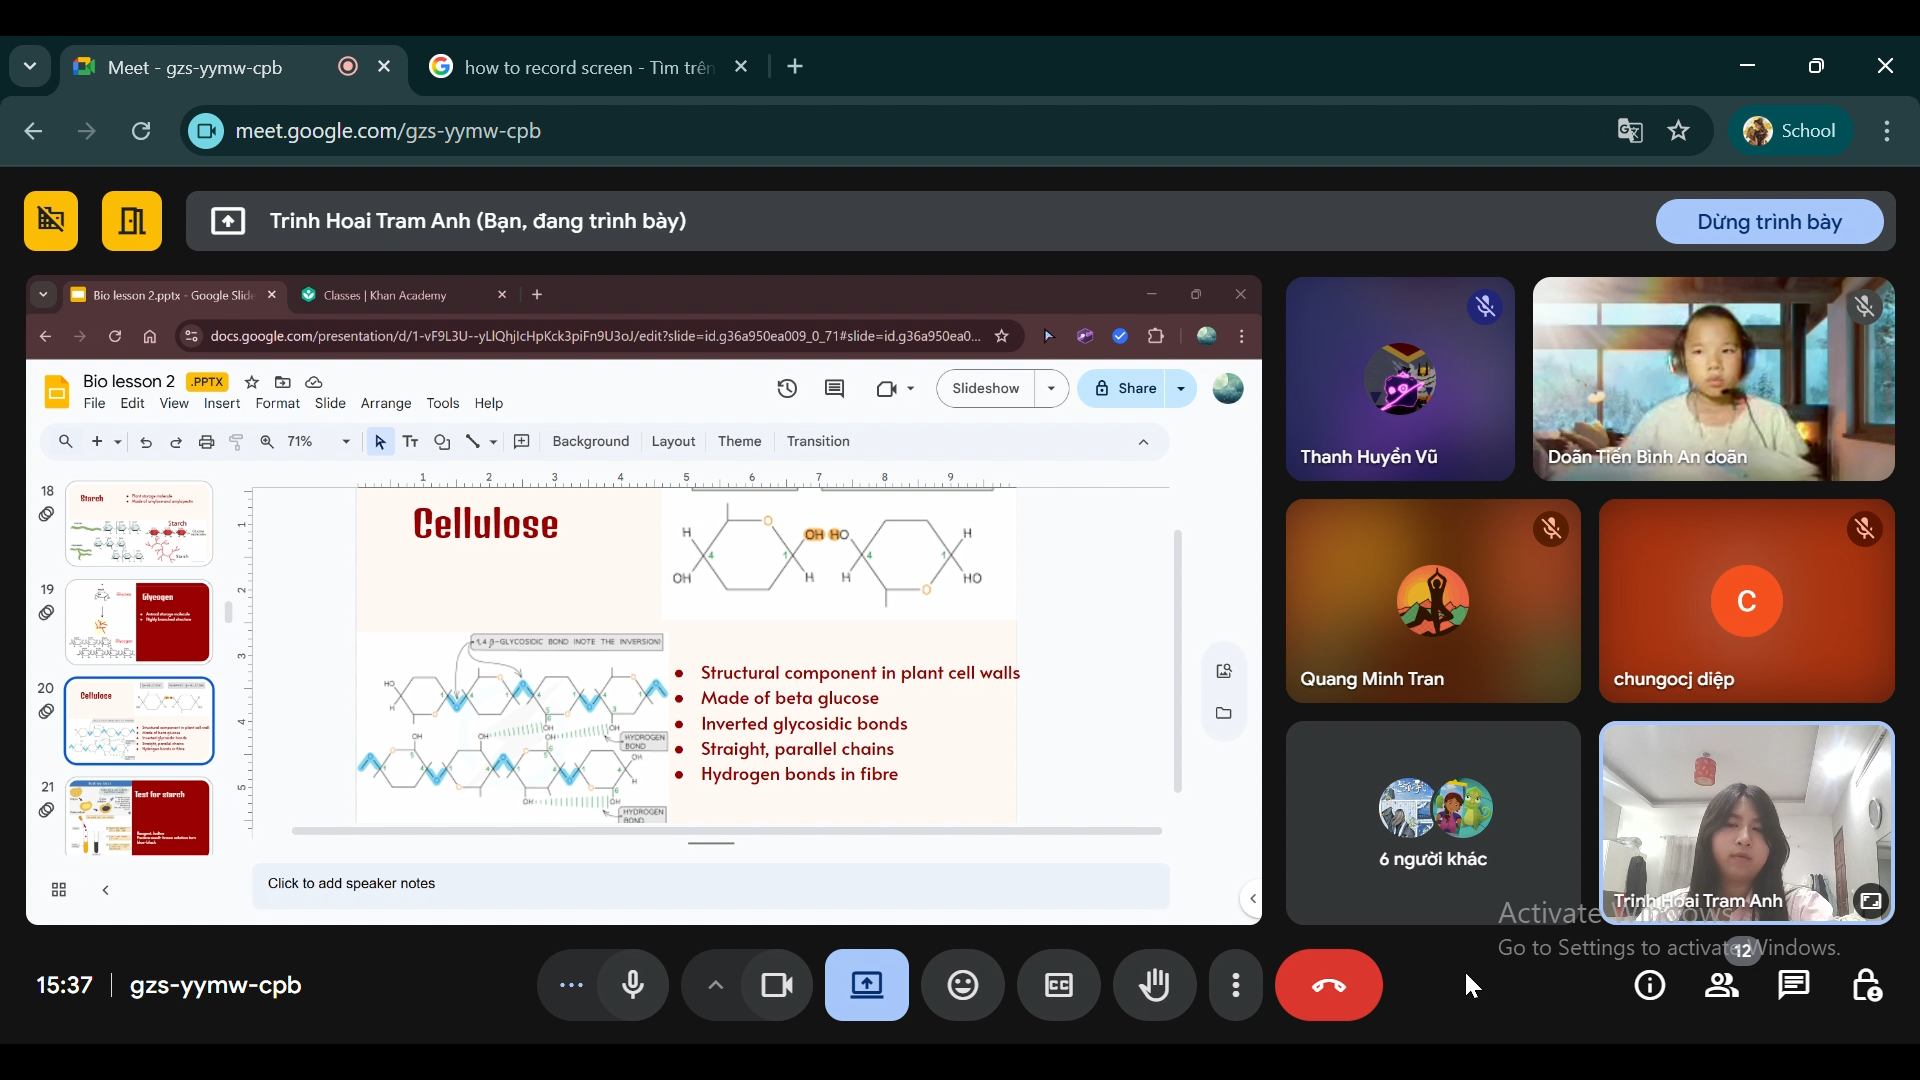This screenshot has width=1920, height=1080.
Task: Toggle self-view picture-in-picture on Trinh Hoai Tram Anh tile
Action: click(x=1870, y=900)
